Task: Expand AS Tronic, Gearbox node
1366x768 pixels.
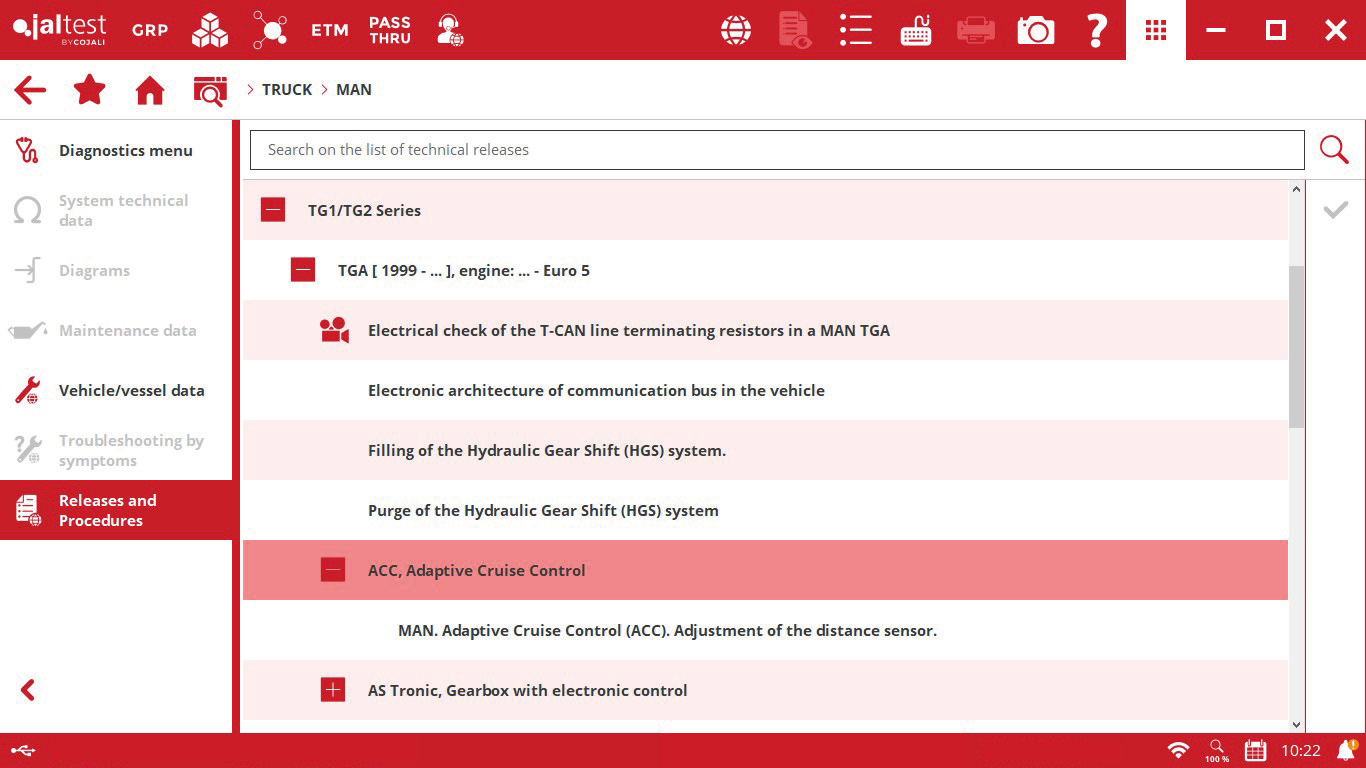Action: 333,690
